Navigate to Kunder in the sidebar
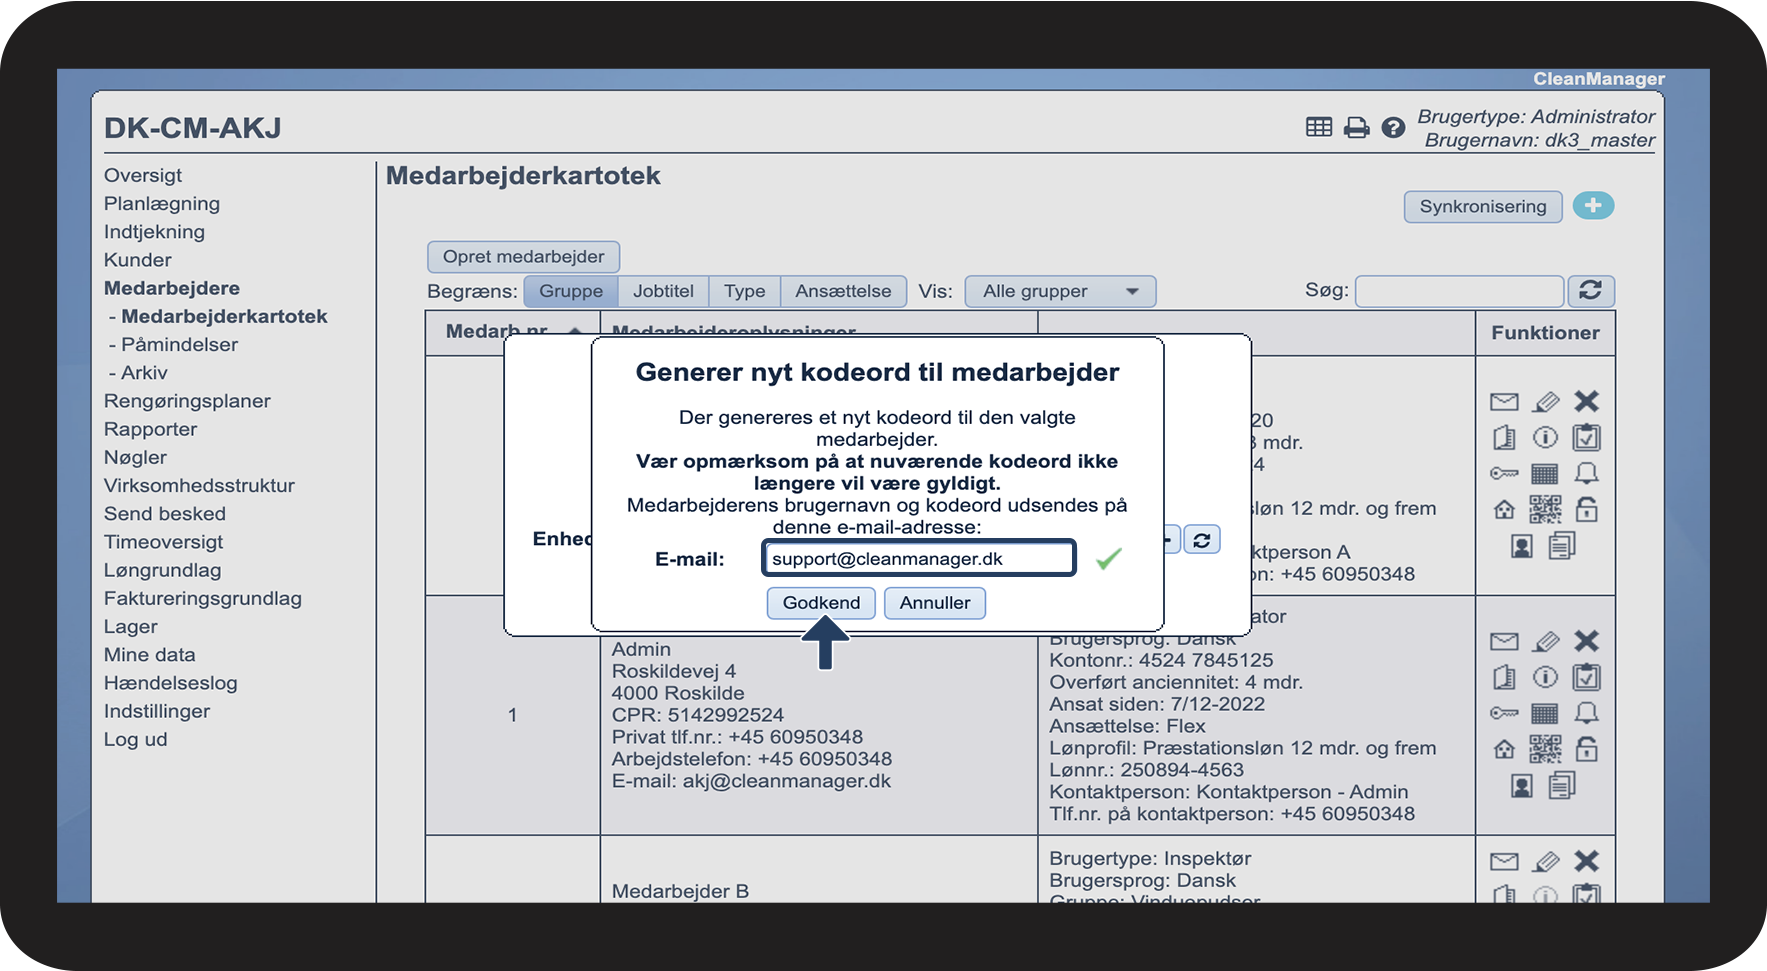The height and width of the screenshot is (971, 1767). tap(138, 260)
